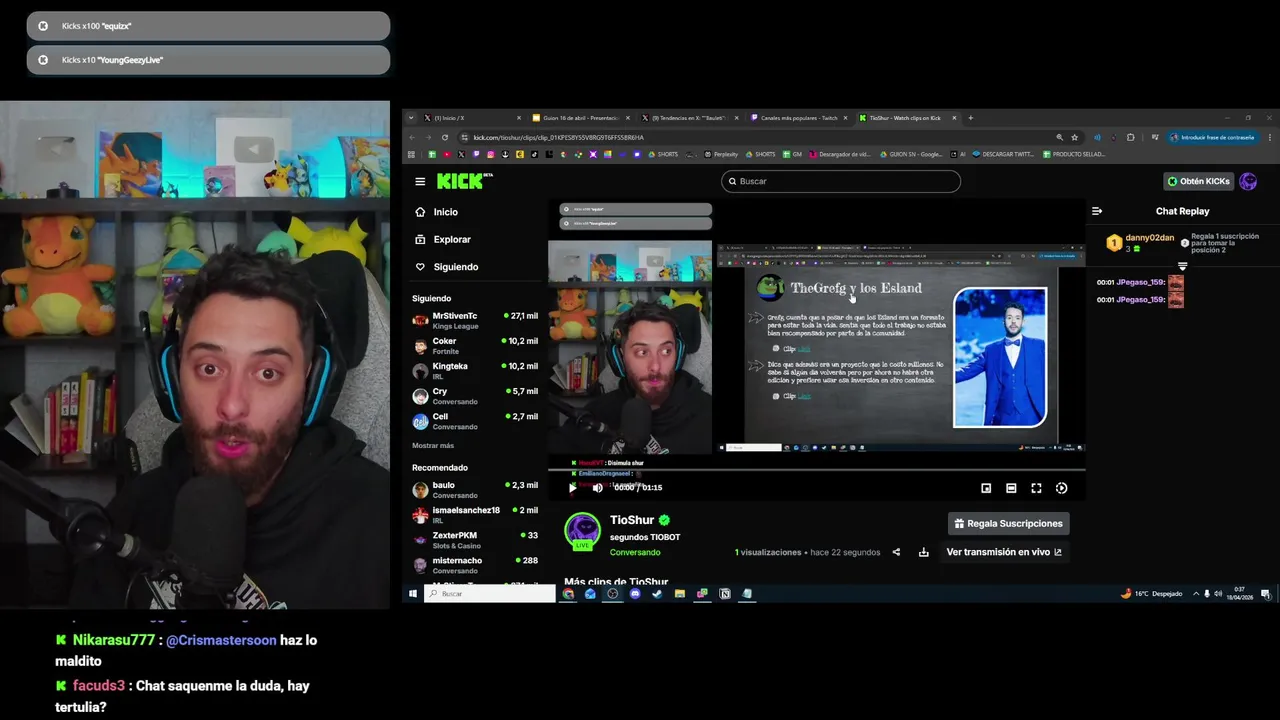The image size is (1280, 720).
Task: Open the Kick hamburger sidebar menu
Action: pos(420,182)
